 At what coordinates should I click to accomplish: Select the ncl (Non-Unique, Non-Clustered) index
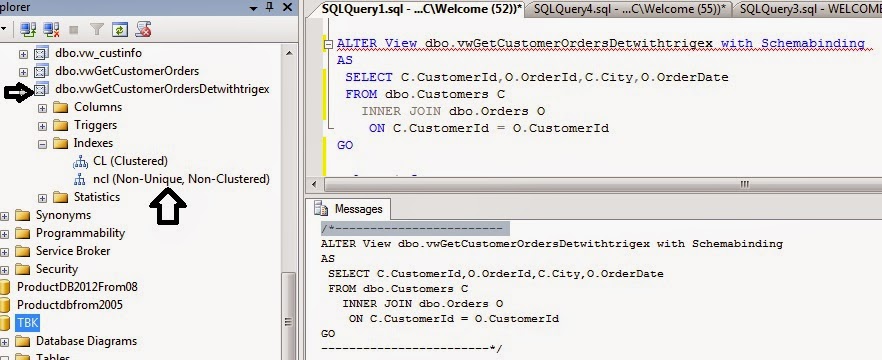click(x=181, y=179)
